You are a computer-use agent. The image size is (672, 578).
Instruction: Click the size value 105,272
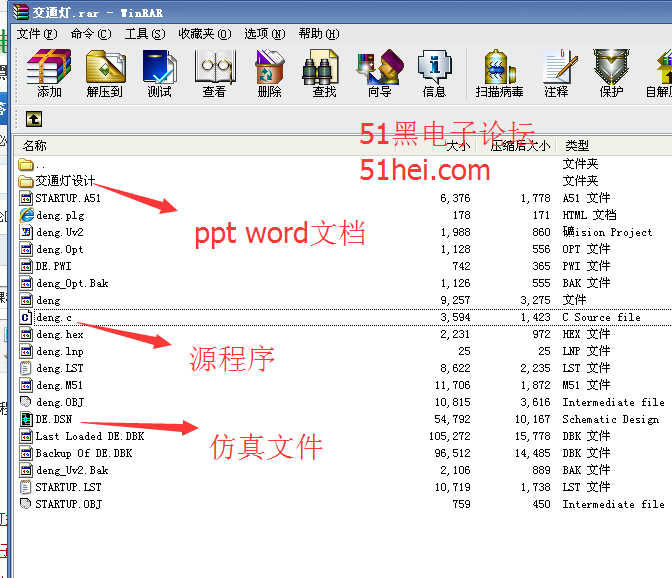(x=450, y=436)
